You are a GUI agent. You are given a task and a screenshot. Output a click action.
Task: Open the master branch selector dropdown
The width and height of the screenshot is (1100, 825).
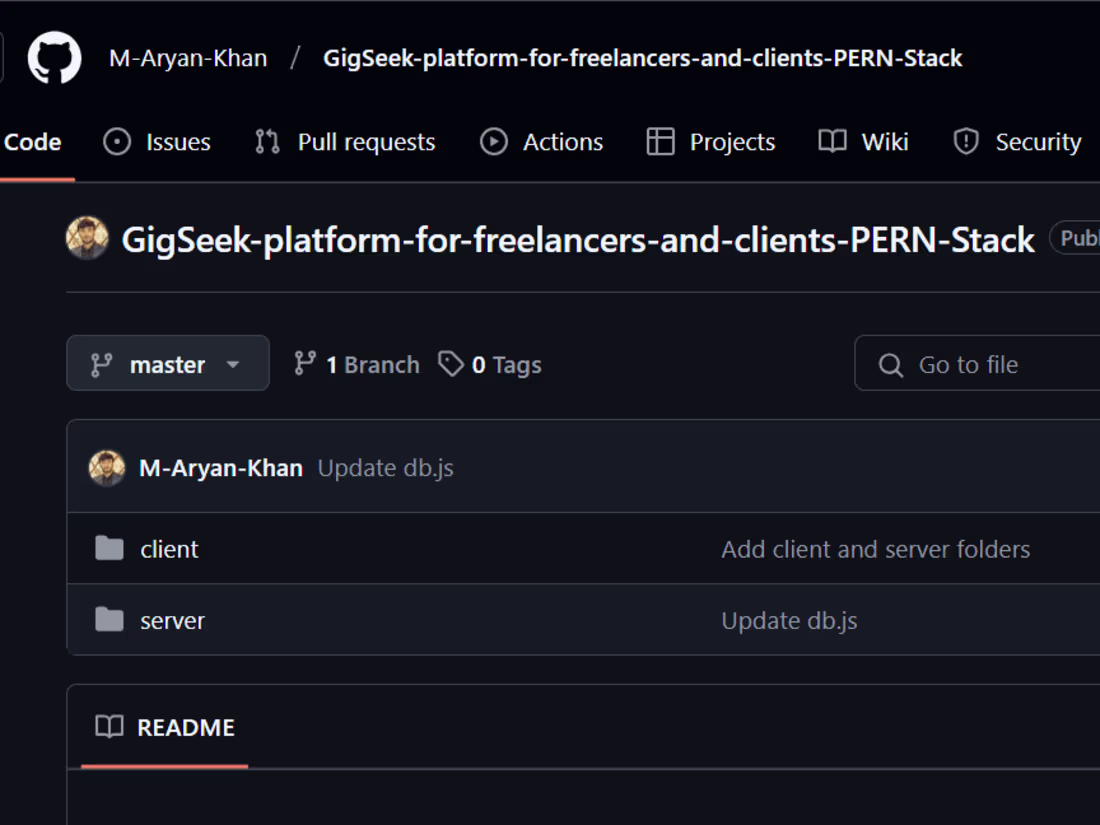pos(167,363)
